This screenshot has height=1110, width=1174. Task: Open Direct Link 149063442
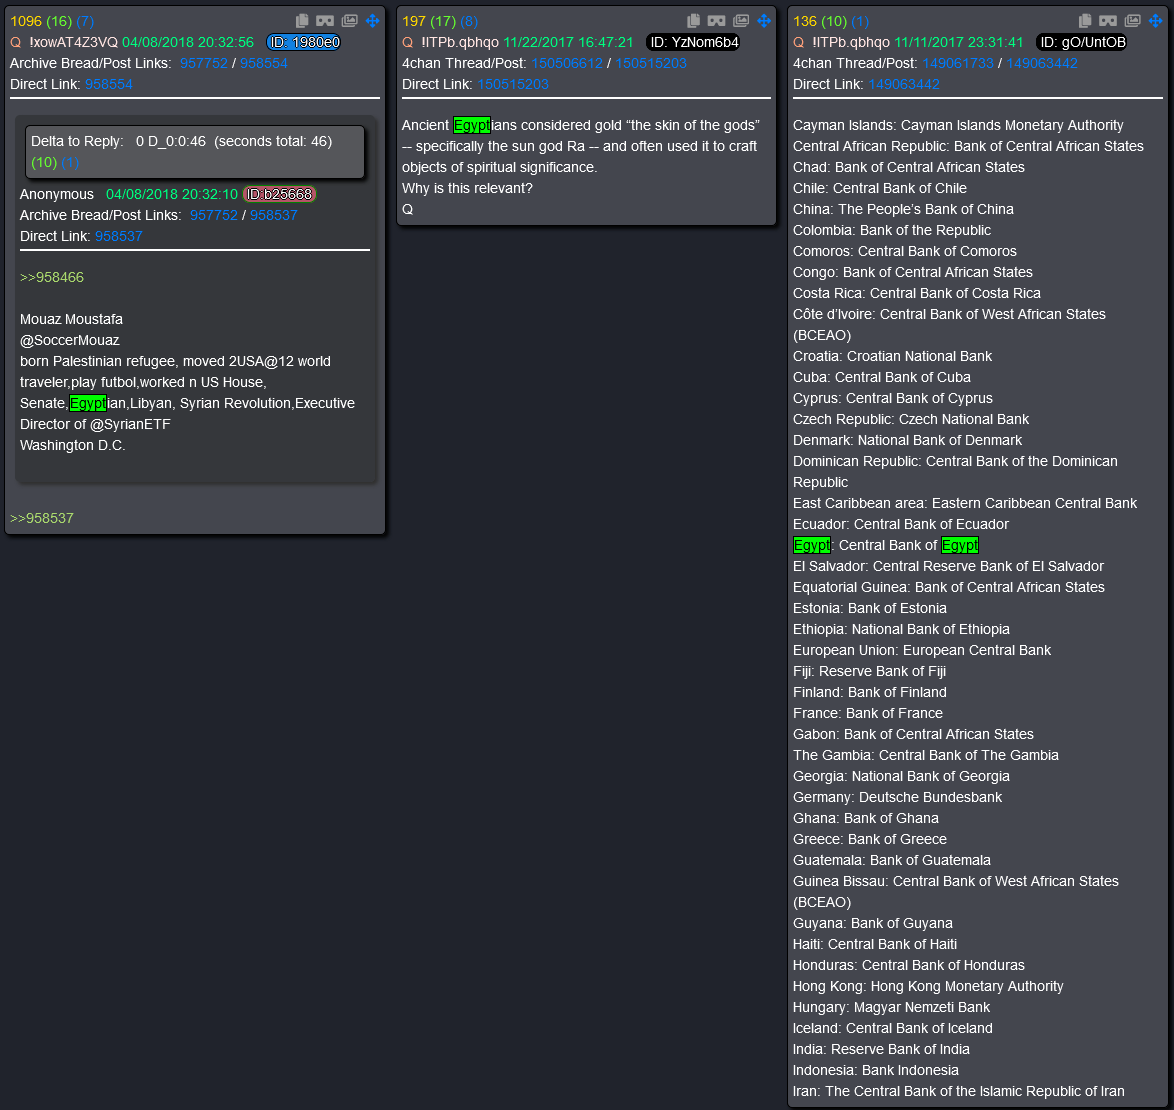tap(904, 85)
